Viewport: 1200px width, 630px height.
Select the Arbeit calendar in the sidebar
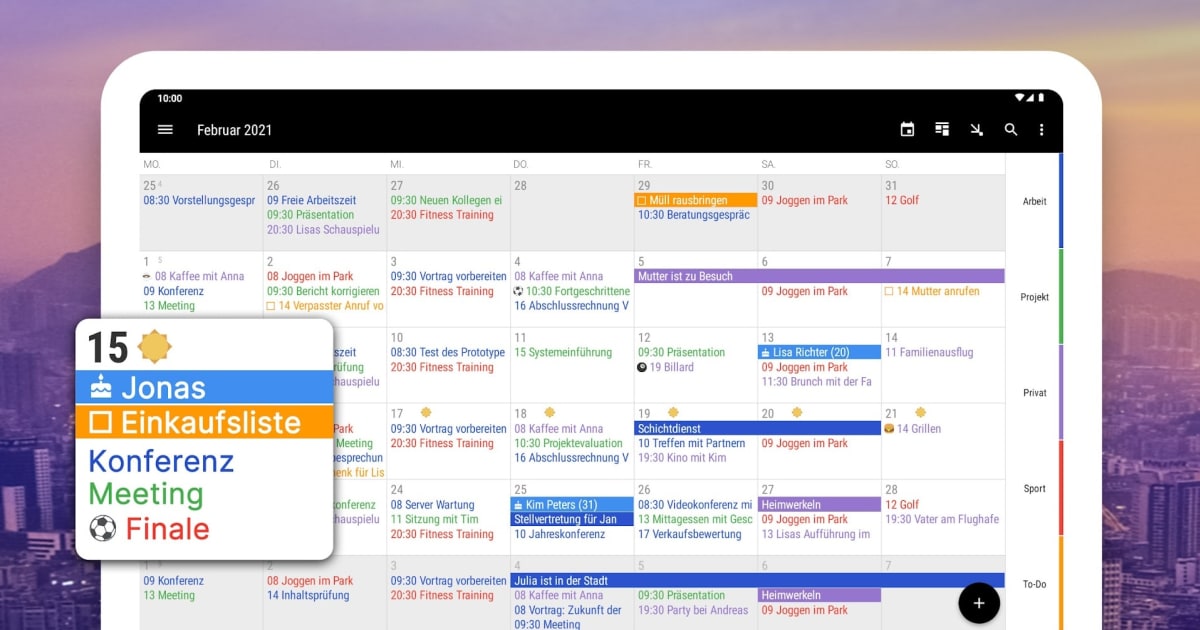[1033, 200]
